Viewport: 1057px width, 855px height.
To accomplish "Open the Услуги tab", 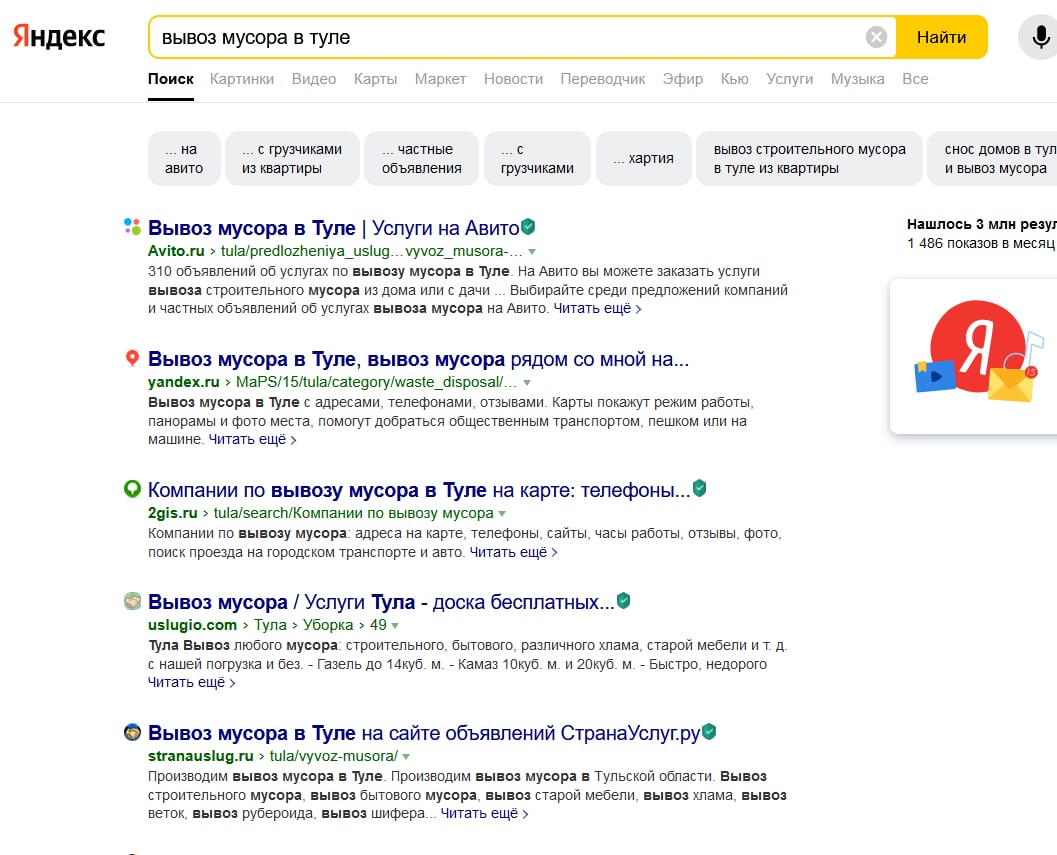I will click(789, 79).
